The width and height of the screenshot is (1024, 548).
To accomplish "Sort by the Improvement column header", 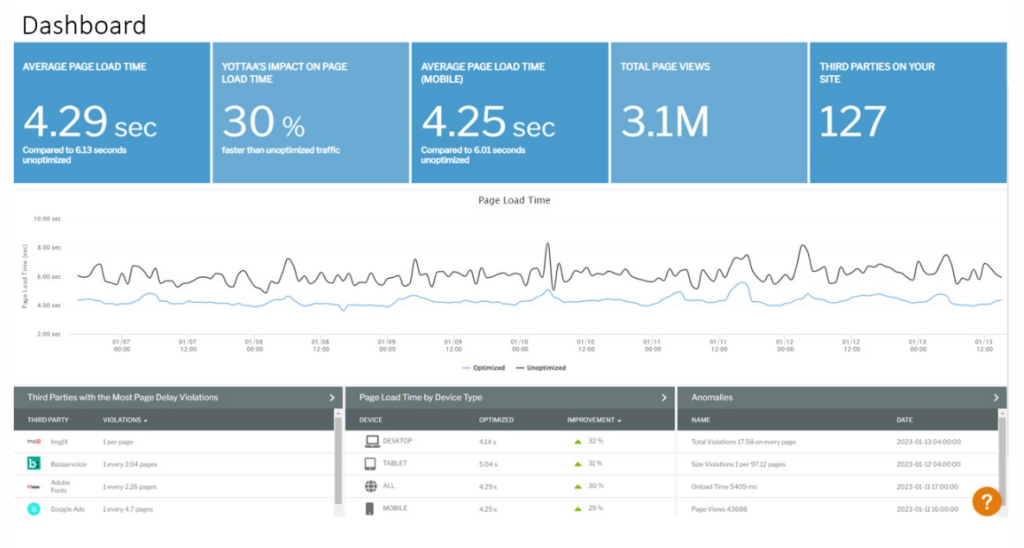I will (594, 420).
